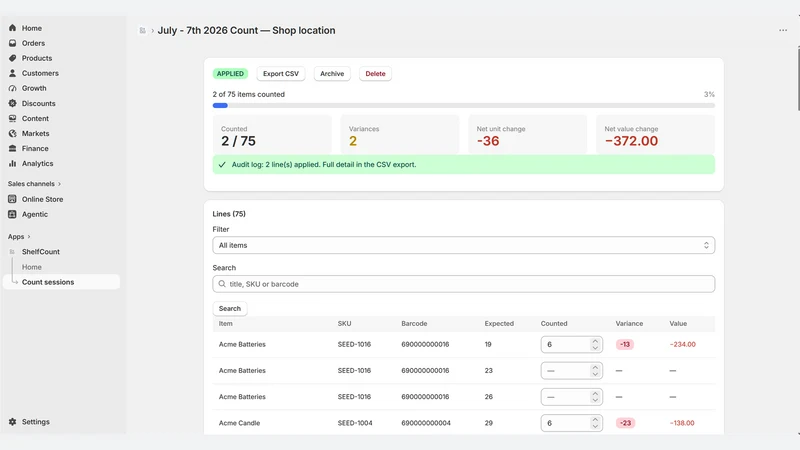Click the -138.00 value cell
The image size is (800, 450).
click(x=682, y=423)
